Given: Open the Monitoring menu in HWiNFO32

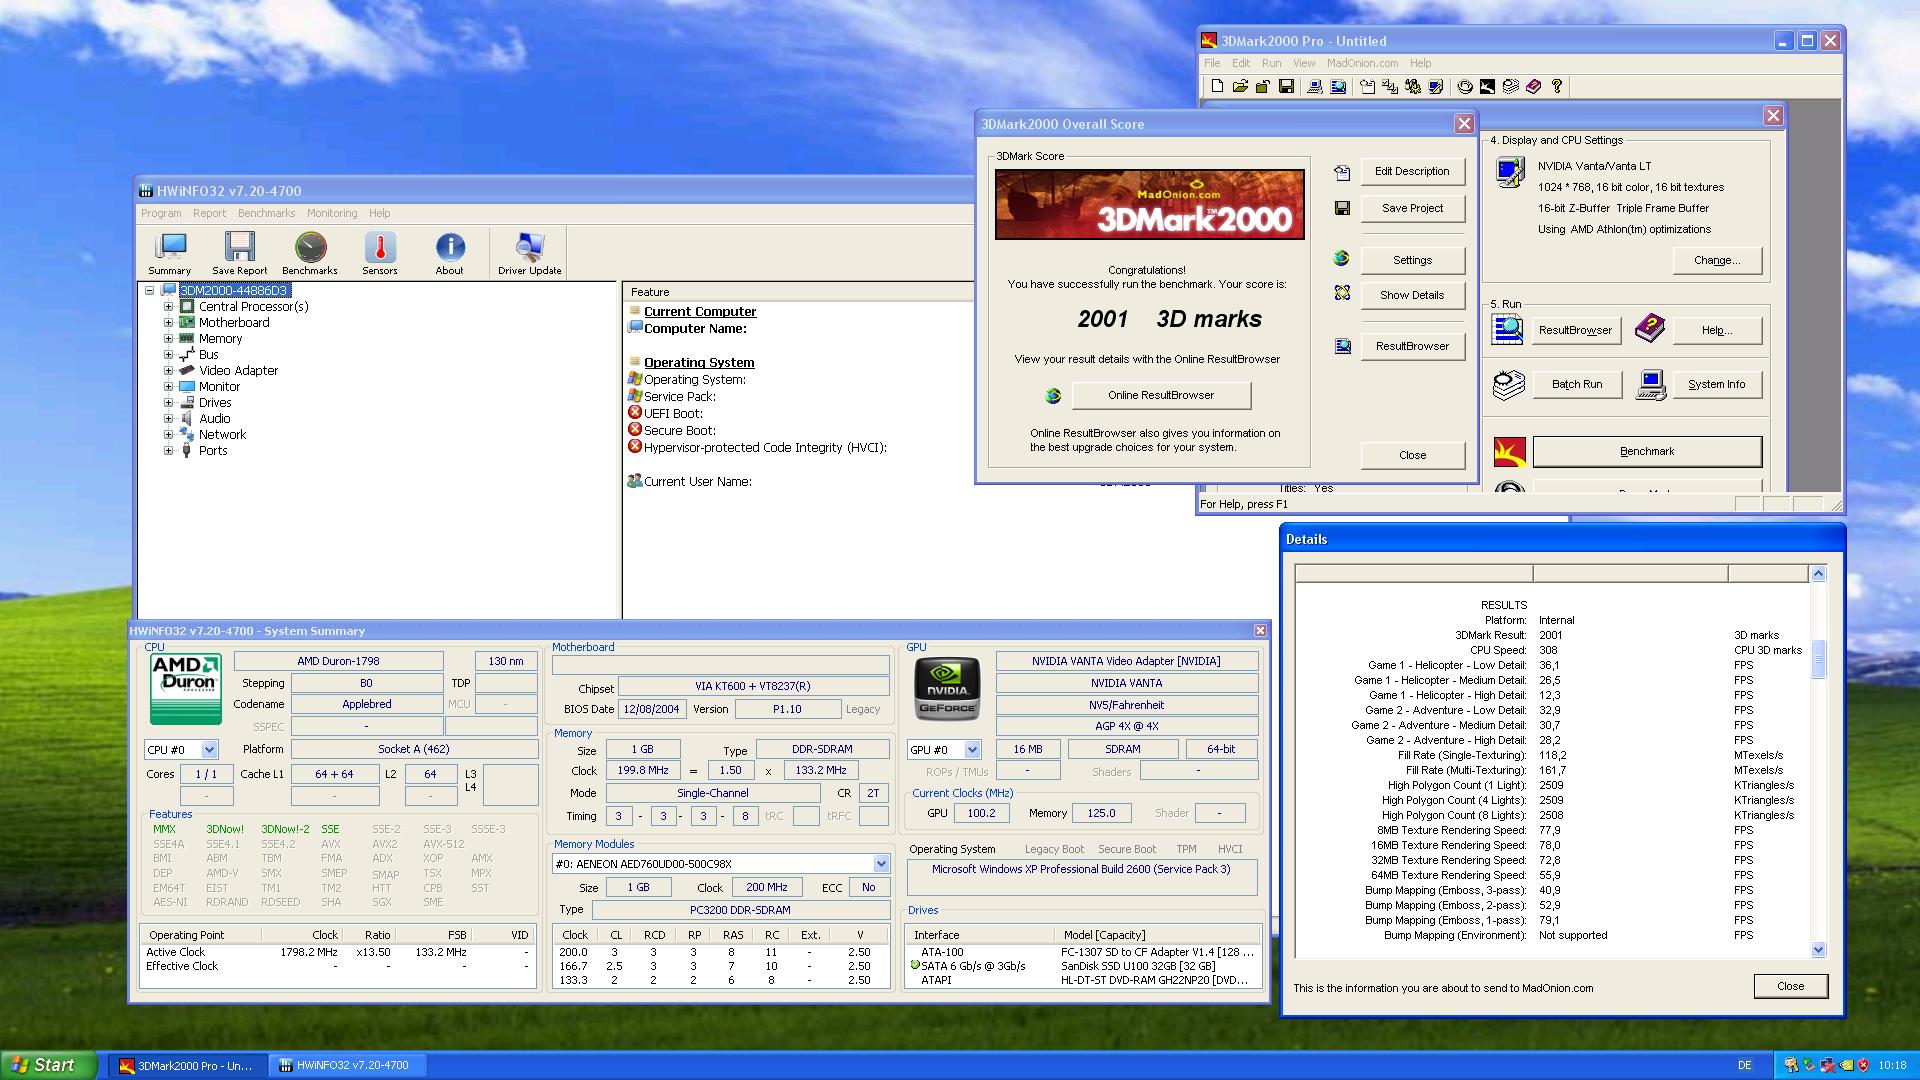Looking at the screenshot, I should point(331,213).
